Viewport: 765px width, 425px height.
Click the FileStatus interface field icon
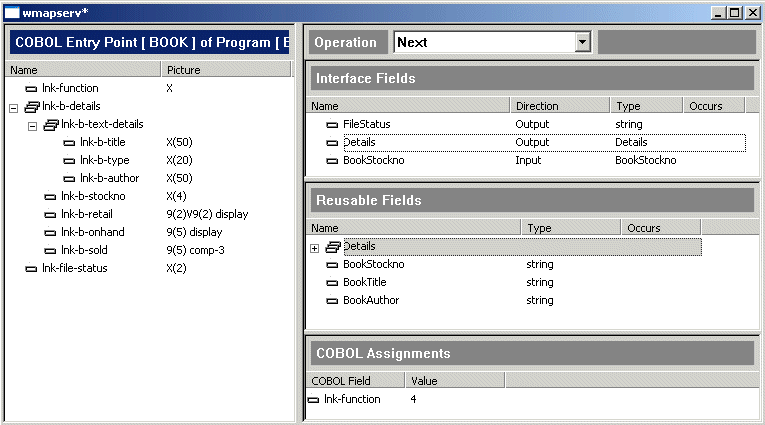(332, 124)
